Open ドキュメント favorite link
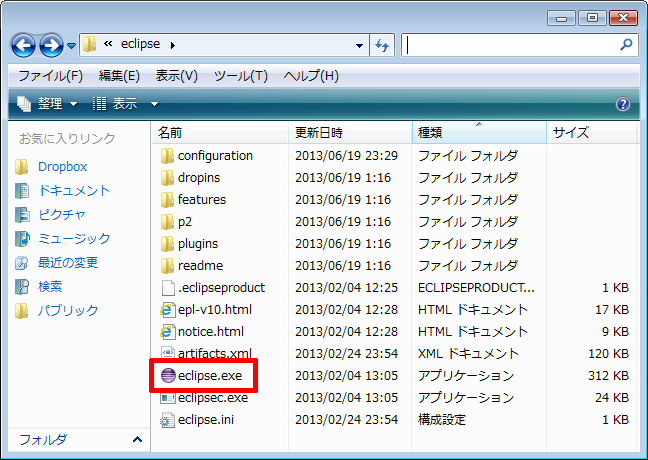Image resolution: width=648 pixels, height=460 pixels. coord(74,191)
